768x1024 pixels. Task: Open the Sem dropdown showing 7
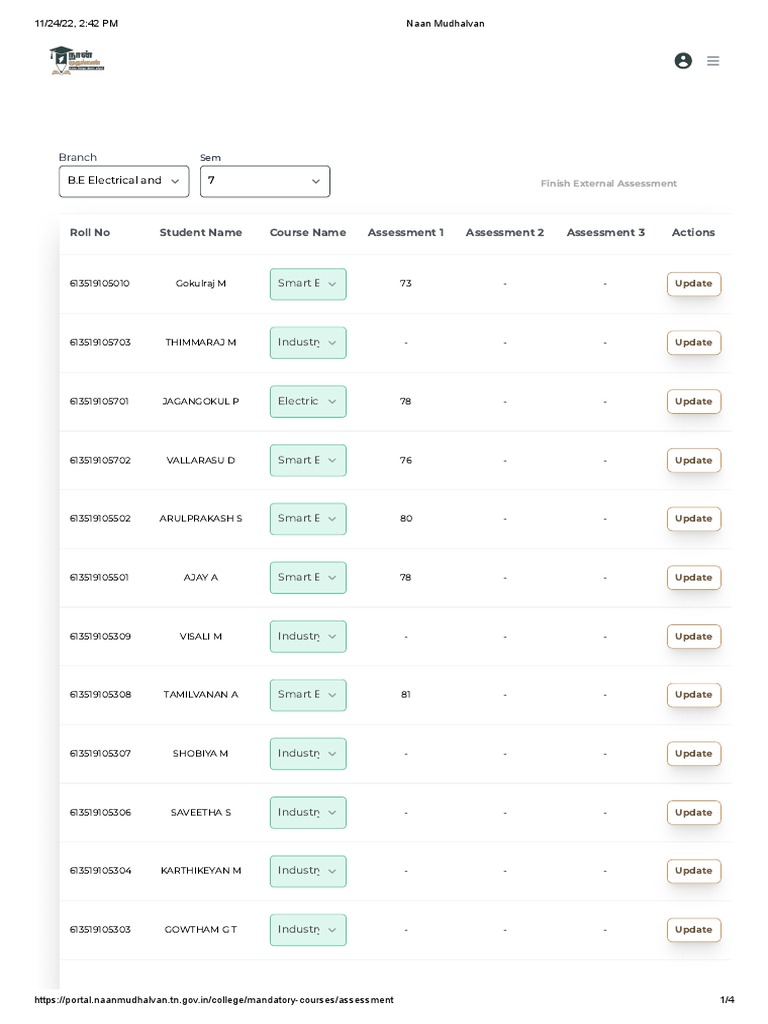point(265,181)
